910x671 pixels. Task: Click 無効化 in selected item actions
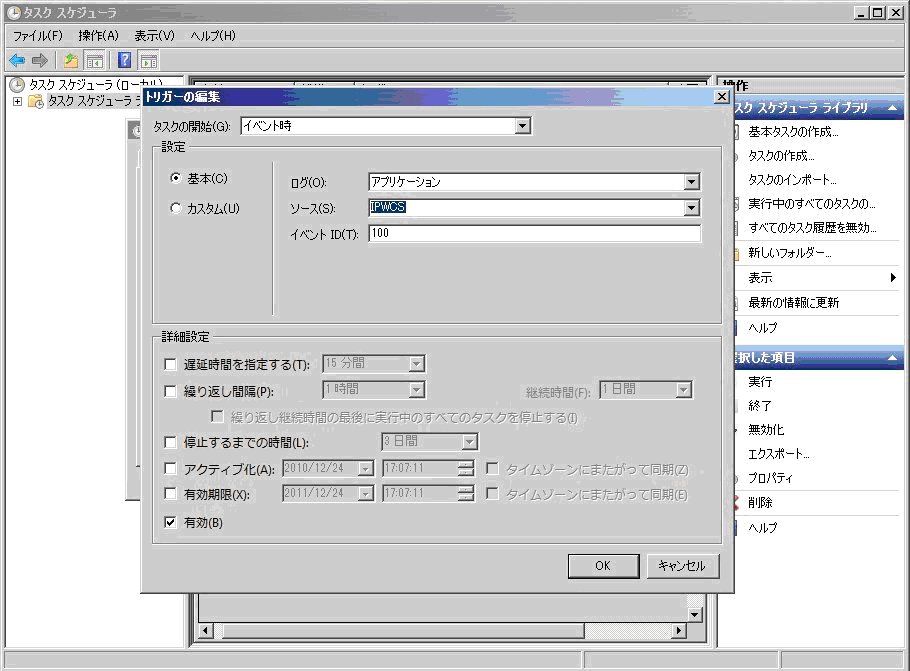[x=765, y=430]
